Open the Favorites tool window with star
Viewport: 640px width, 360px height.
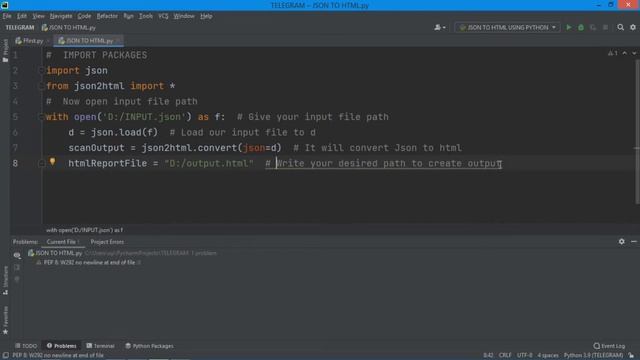pos(5,320)
